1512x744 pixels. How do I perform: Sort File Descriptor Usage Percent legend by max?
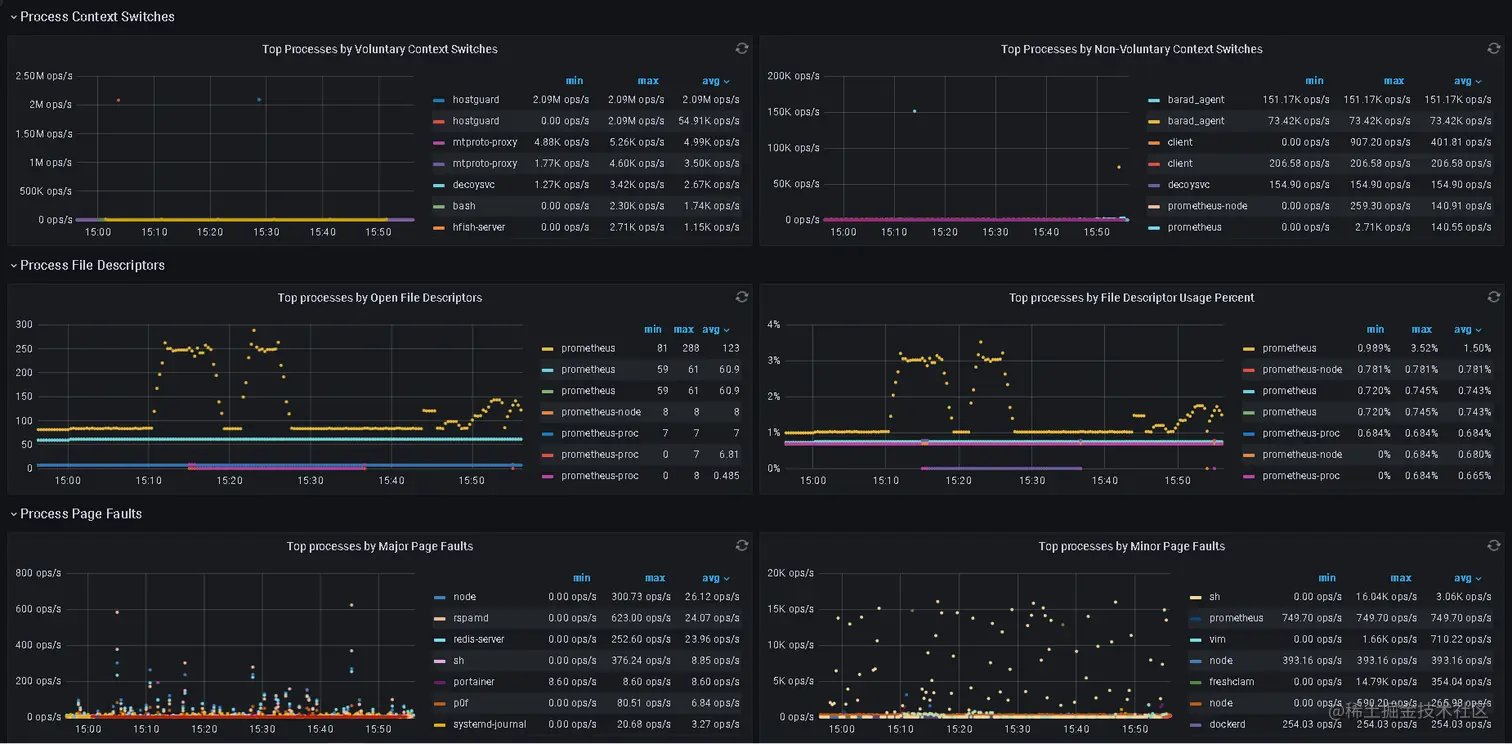click(x=1422, y=329)
